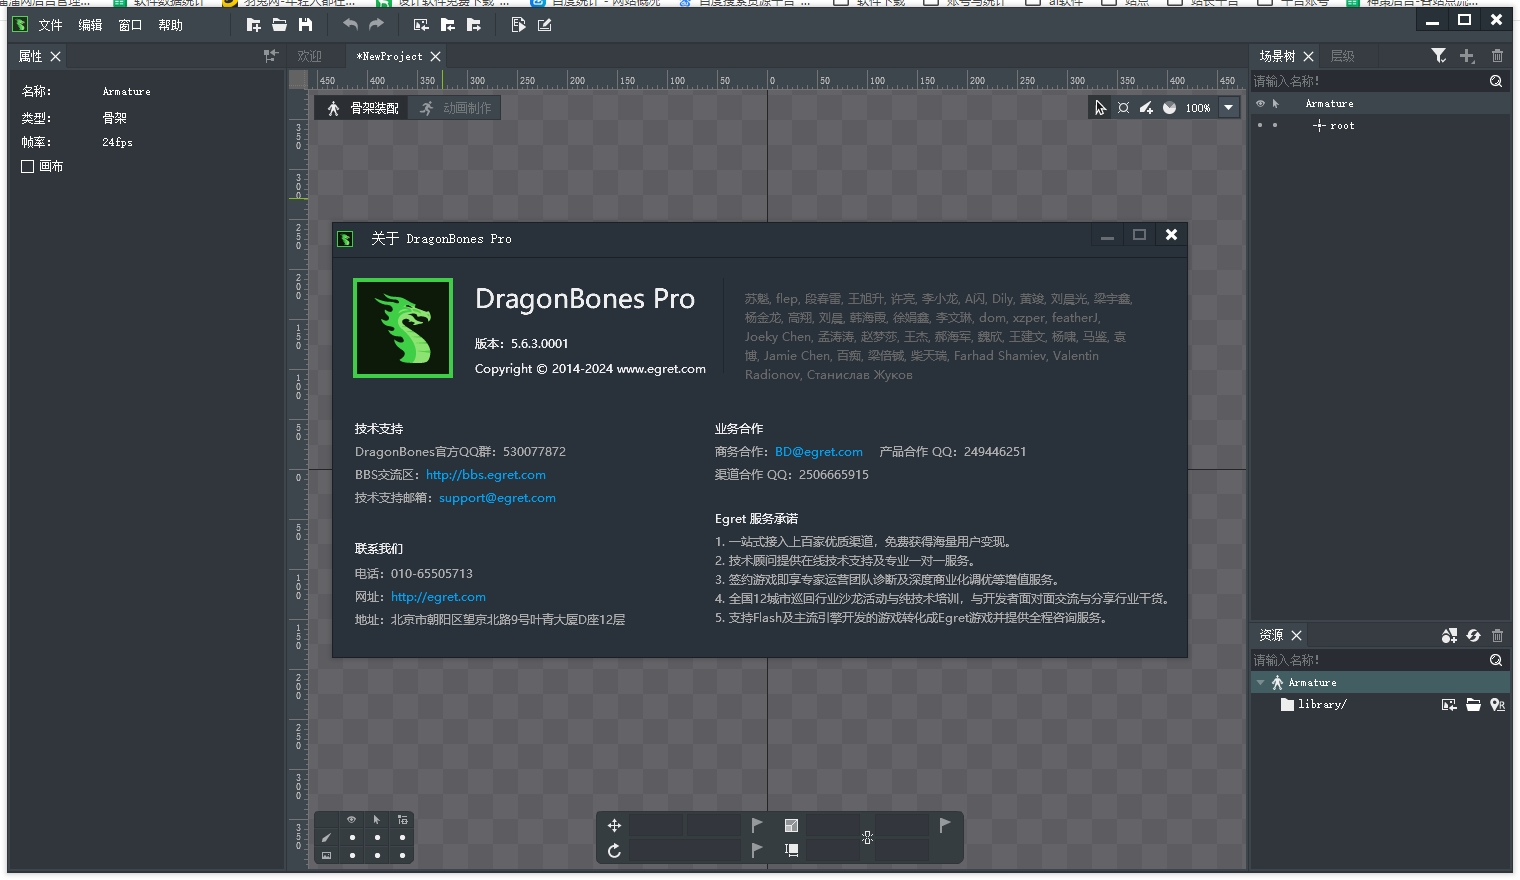Click the properties panel layout options icon
This screenshot has width=1520, height=880.
tap(270, 56)
